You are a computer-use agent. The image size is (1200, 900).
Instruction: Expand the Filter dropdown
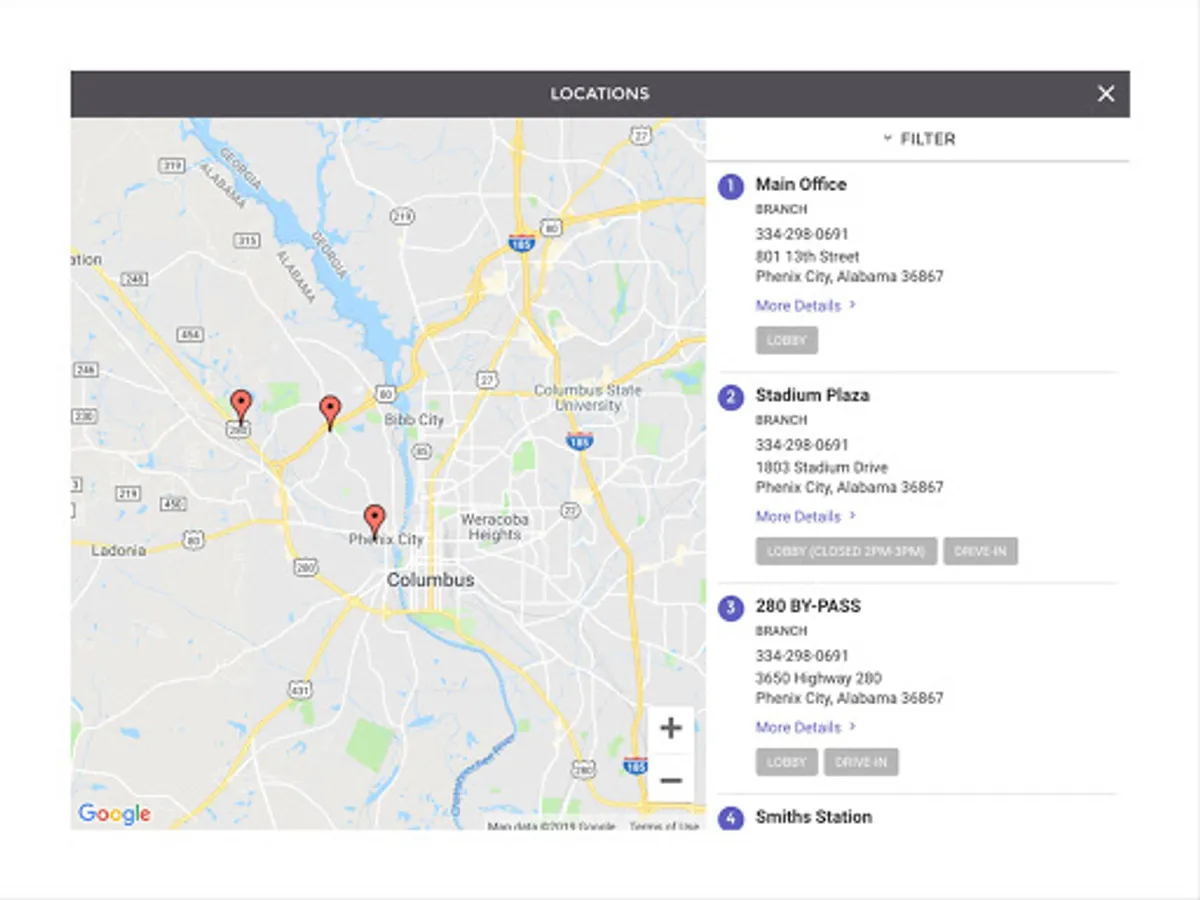coord(918,139)
